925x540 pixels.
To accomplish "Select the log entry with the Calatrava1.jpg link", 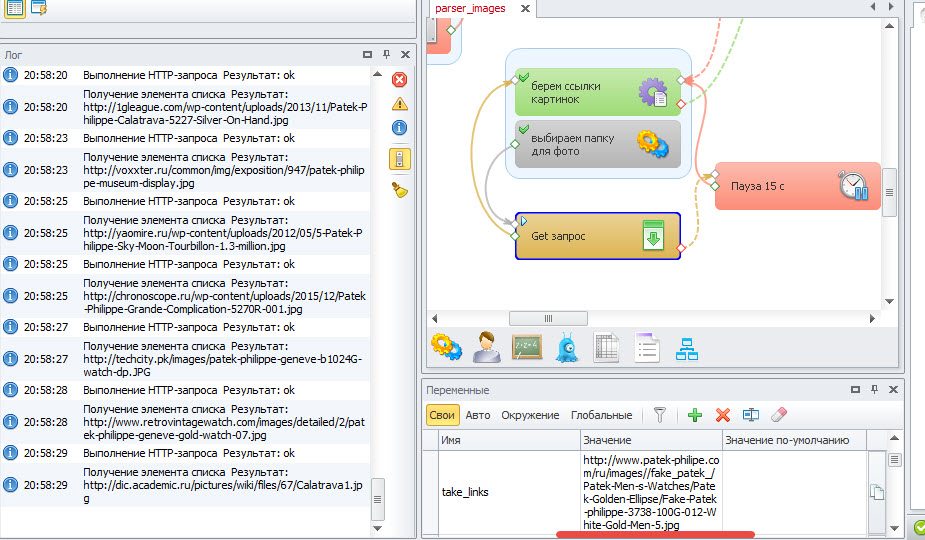I will pyautogui.click(x=185, y=485).
